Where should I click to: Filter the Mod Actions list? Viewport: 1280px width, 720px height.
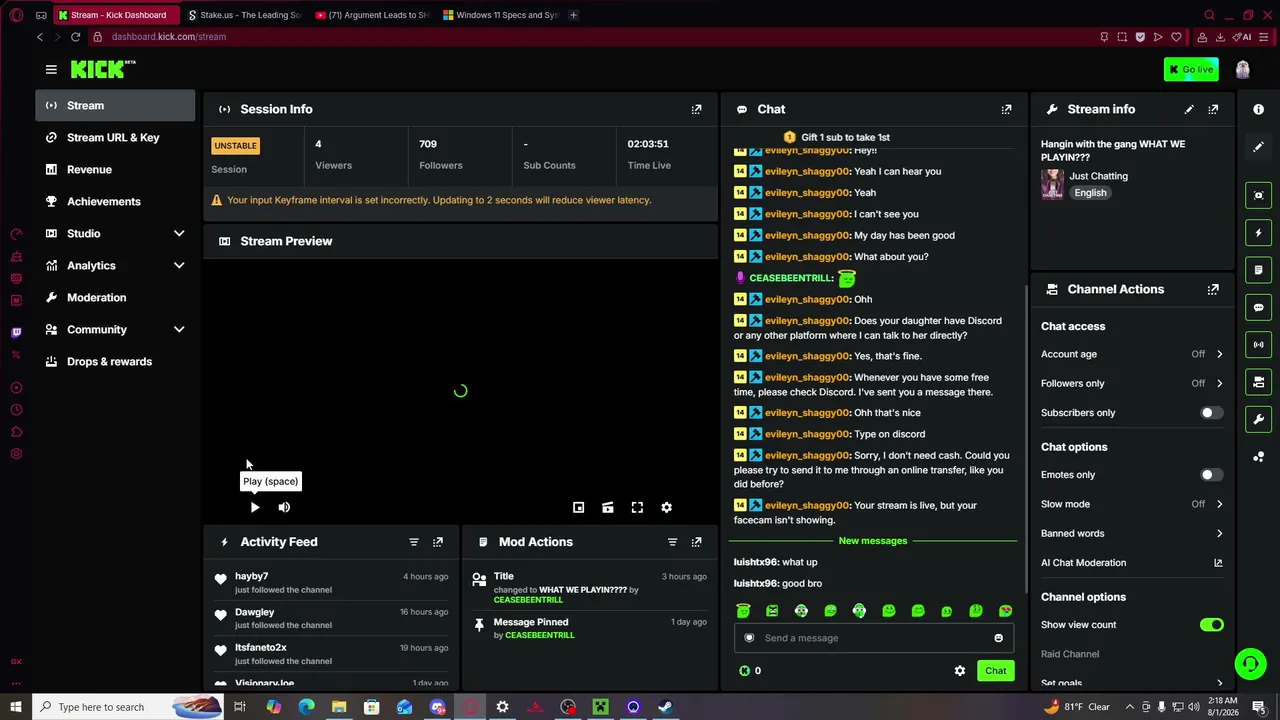tap(672, 542)
